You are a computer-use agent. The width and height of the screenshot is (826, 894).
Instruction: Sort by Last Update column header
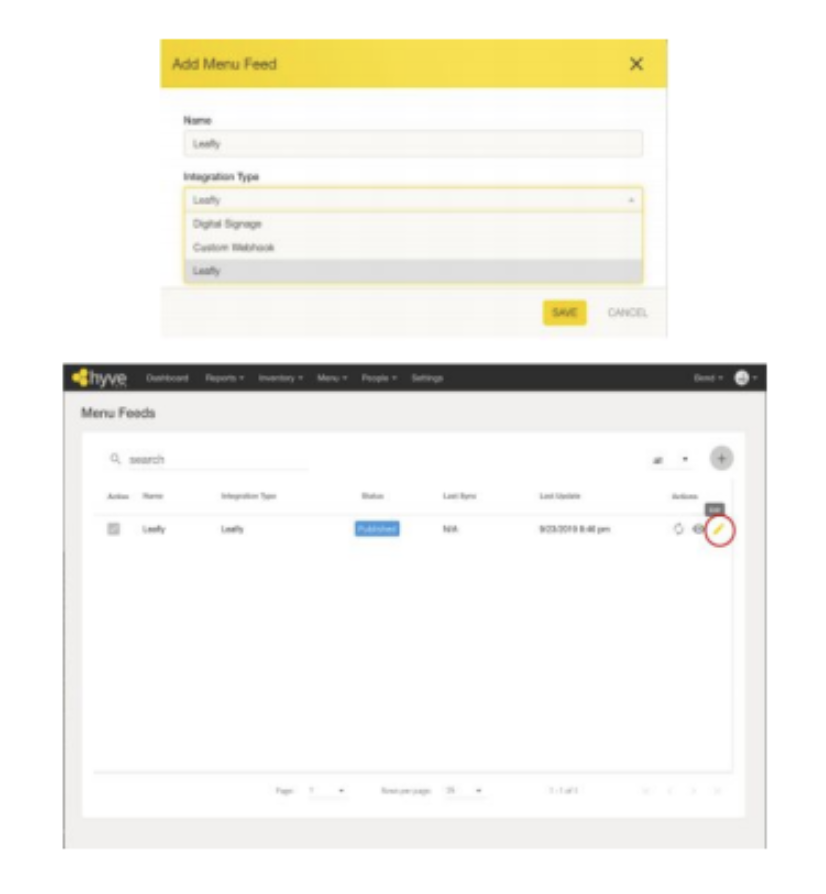560,496
